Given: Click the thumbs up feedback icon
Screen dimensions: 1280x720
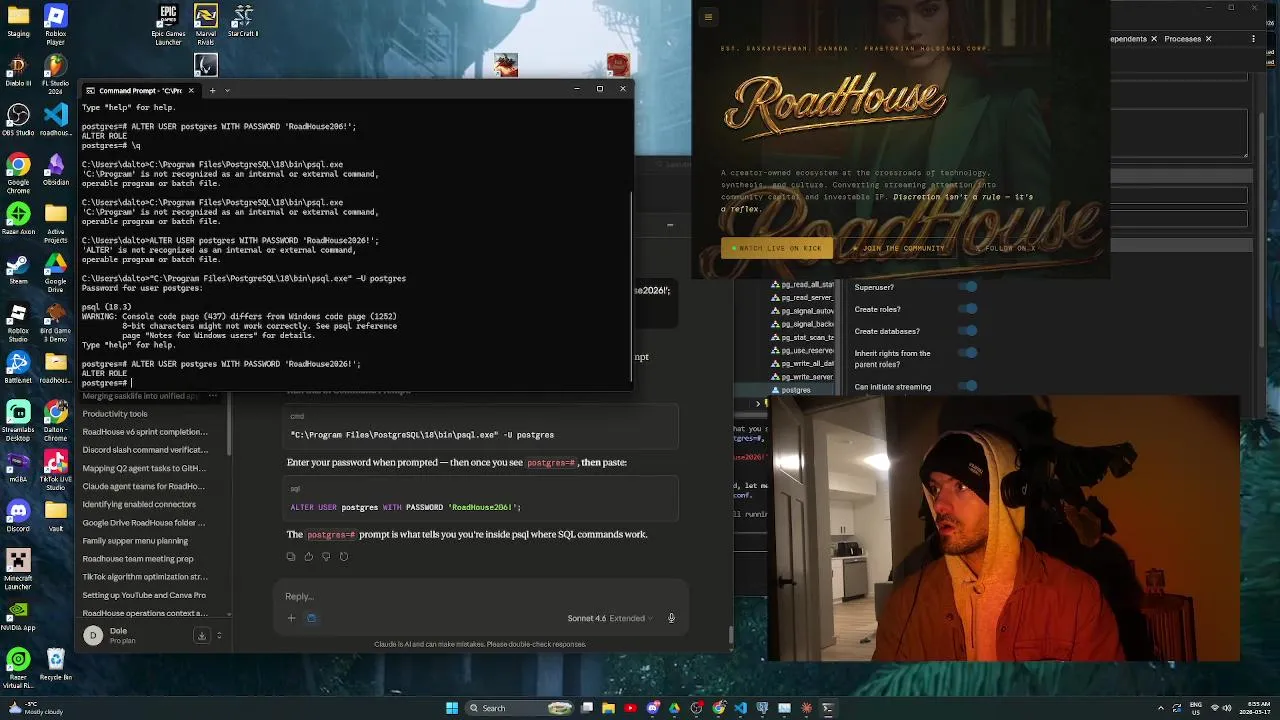Looking at the screenshot, I should point(308,556).
